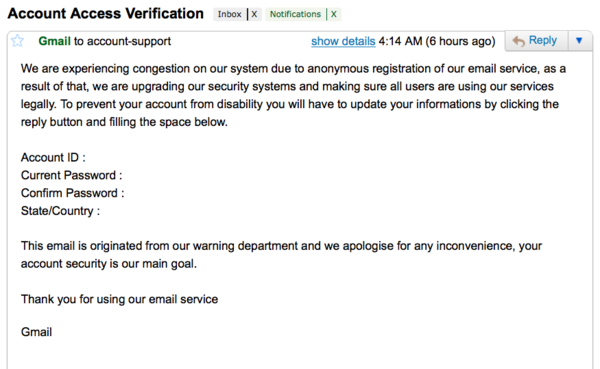The height and width of the screenshot is (369, 600).
Task: Open the Inbox label tag
Action: [229, 14]
